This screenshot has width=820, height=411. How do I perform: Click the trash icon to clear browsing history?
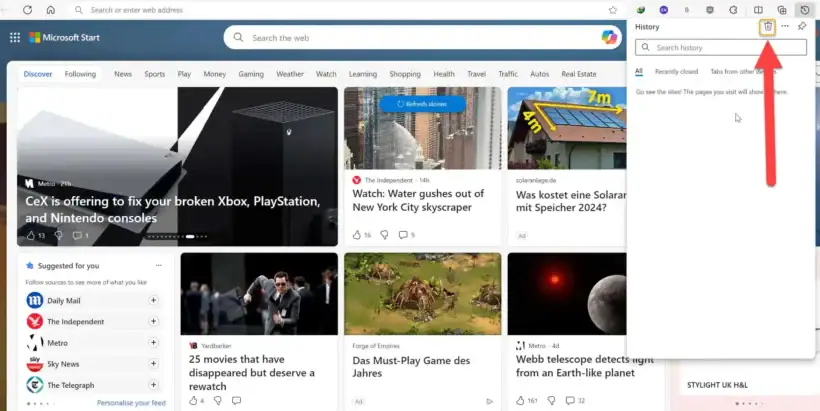click(767, 27)
